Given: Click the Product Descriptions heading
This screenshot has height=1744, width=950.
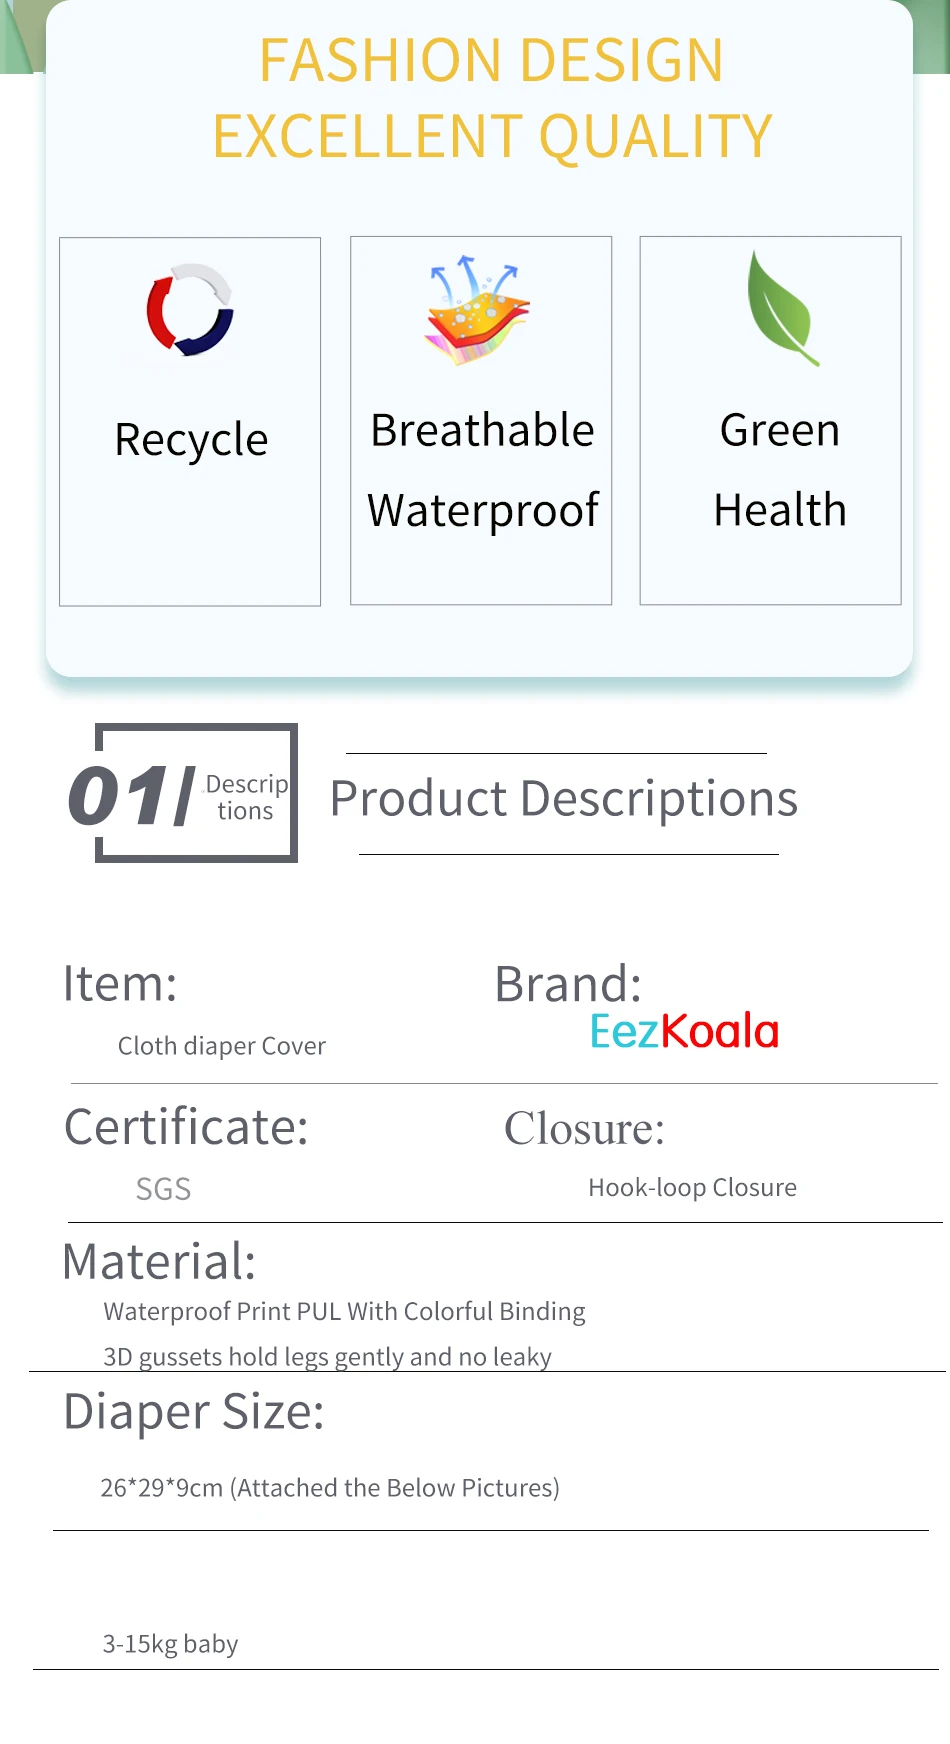Looking at the screenshot, I should pyautogui.click(x=564, y=799).
